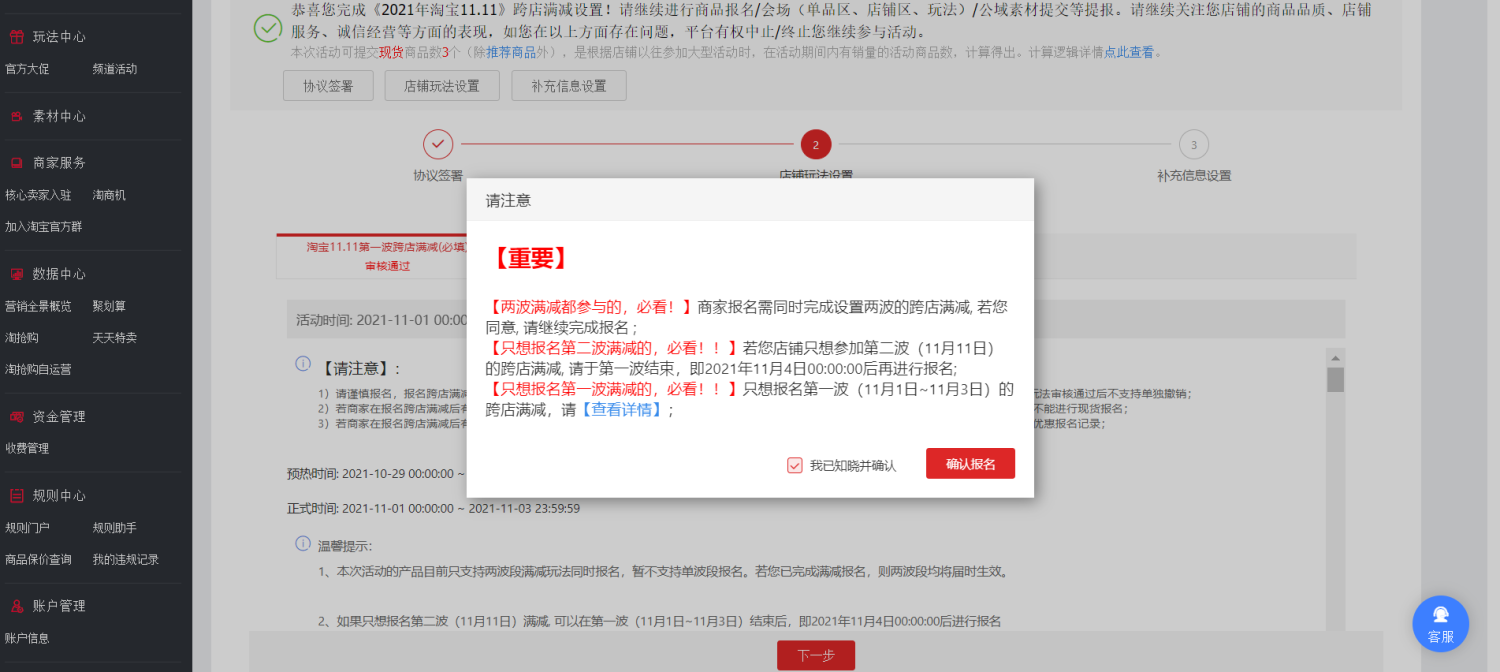Open 素材中心 menu heading
The width and height of the screenshot is (1500, 672).
[59, 117]
